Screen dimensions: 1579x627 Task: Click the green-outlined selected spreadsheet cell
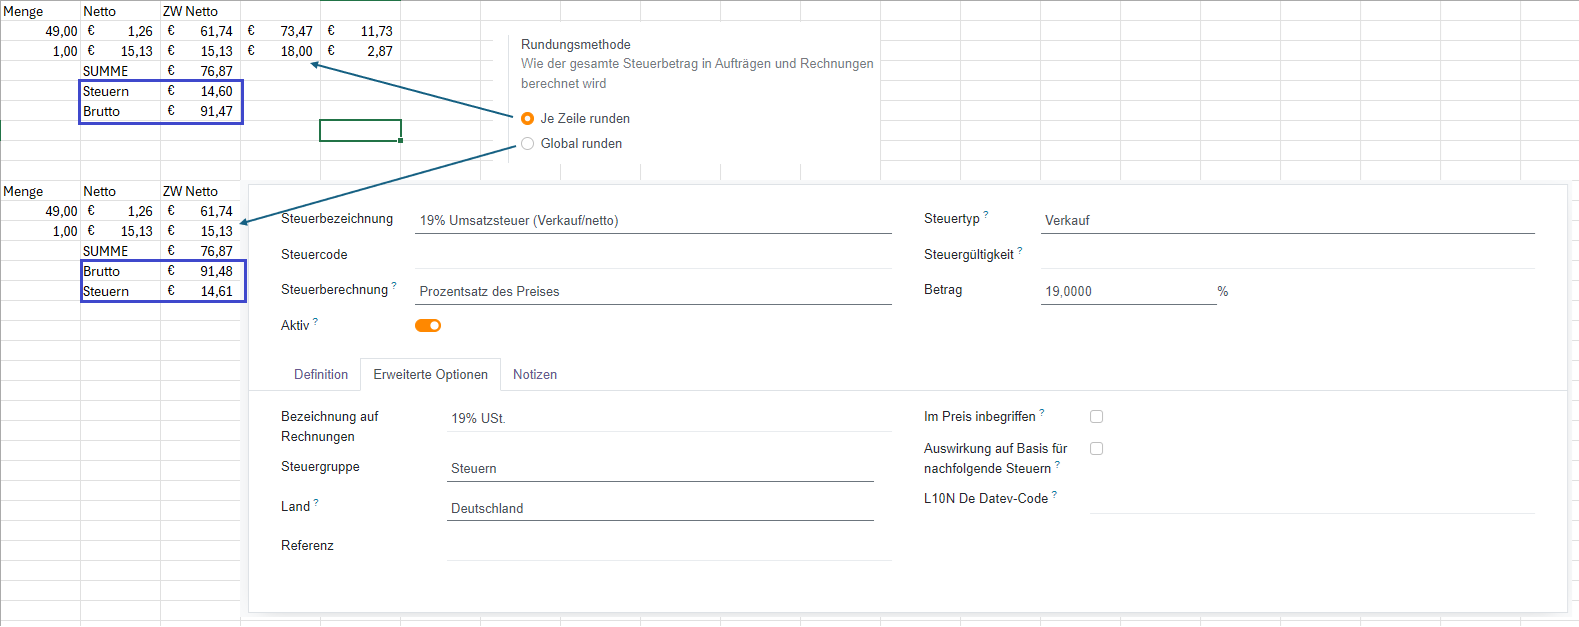pyautogui.click(x=360, y=131)
